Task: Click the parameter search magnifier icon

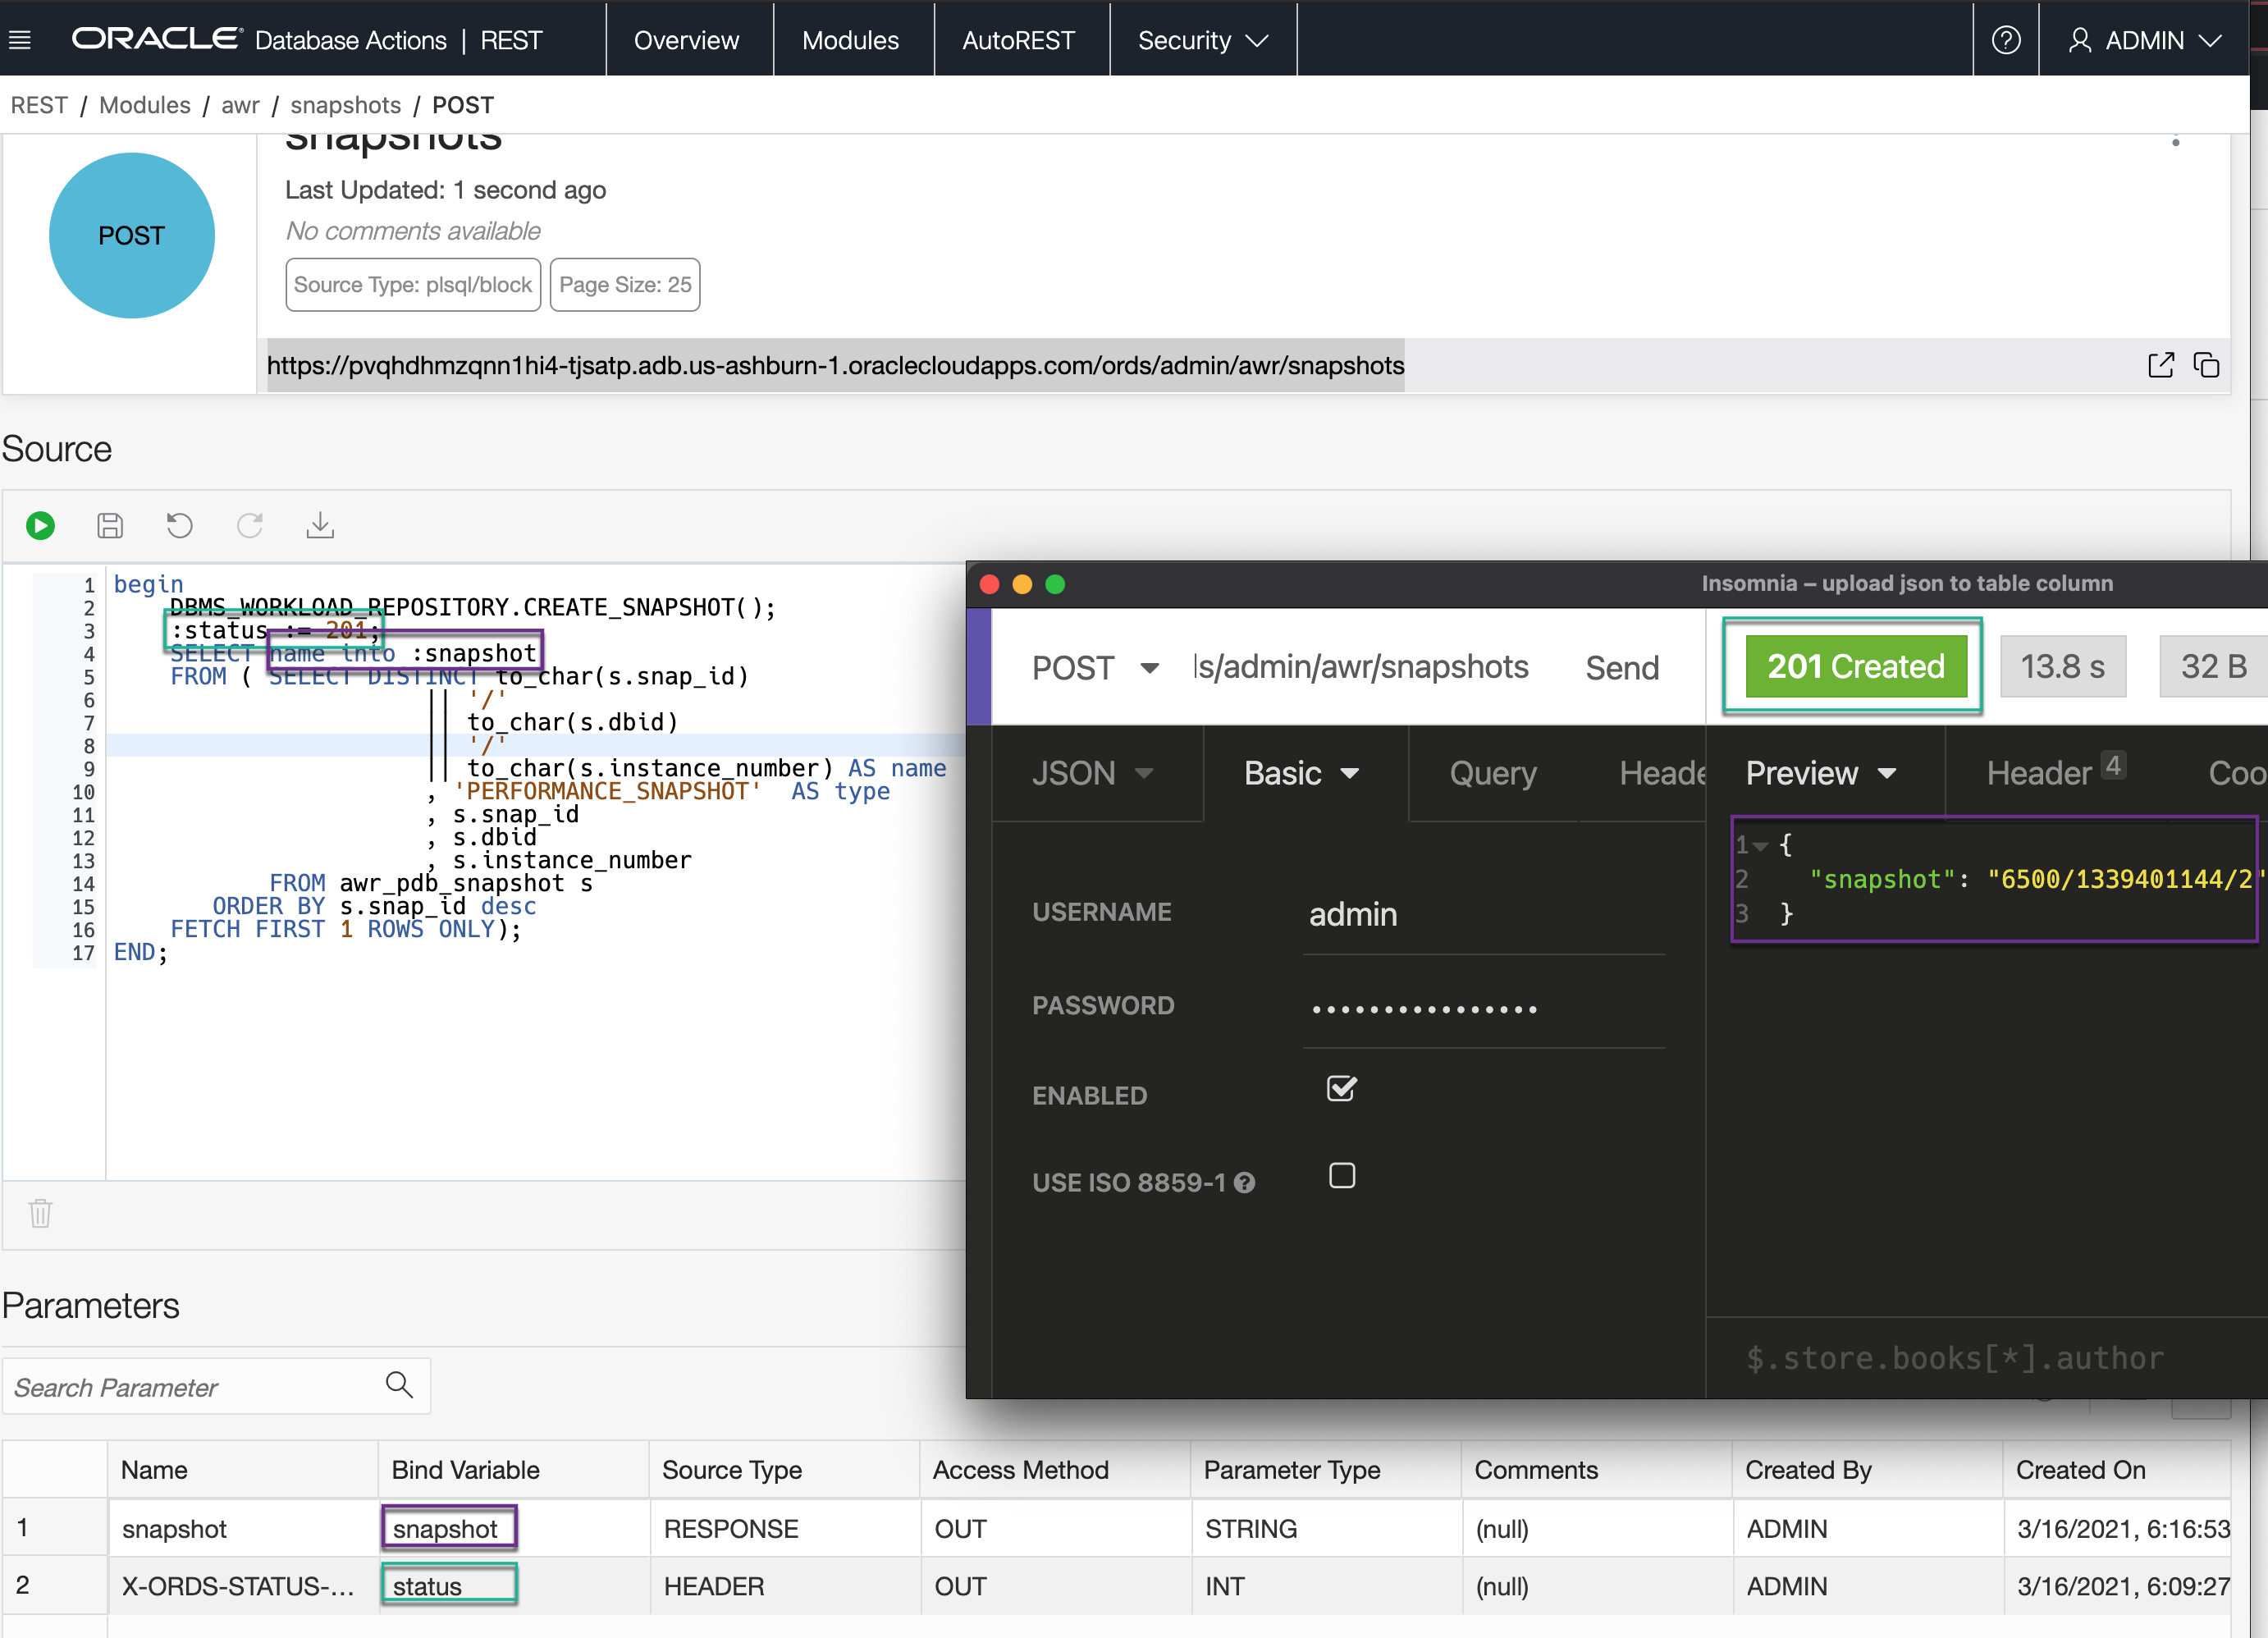Action: pos(399,1384)
